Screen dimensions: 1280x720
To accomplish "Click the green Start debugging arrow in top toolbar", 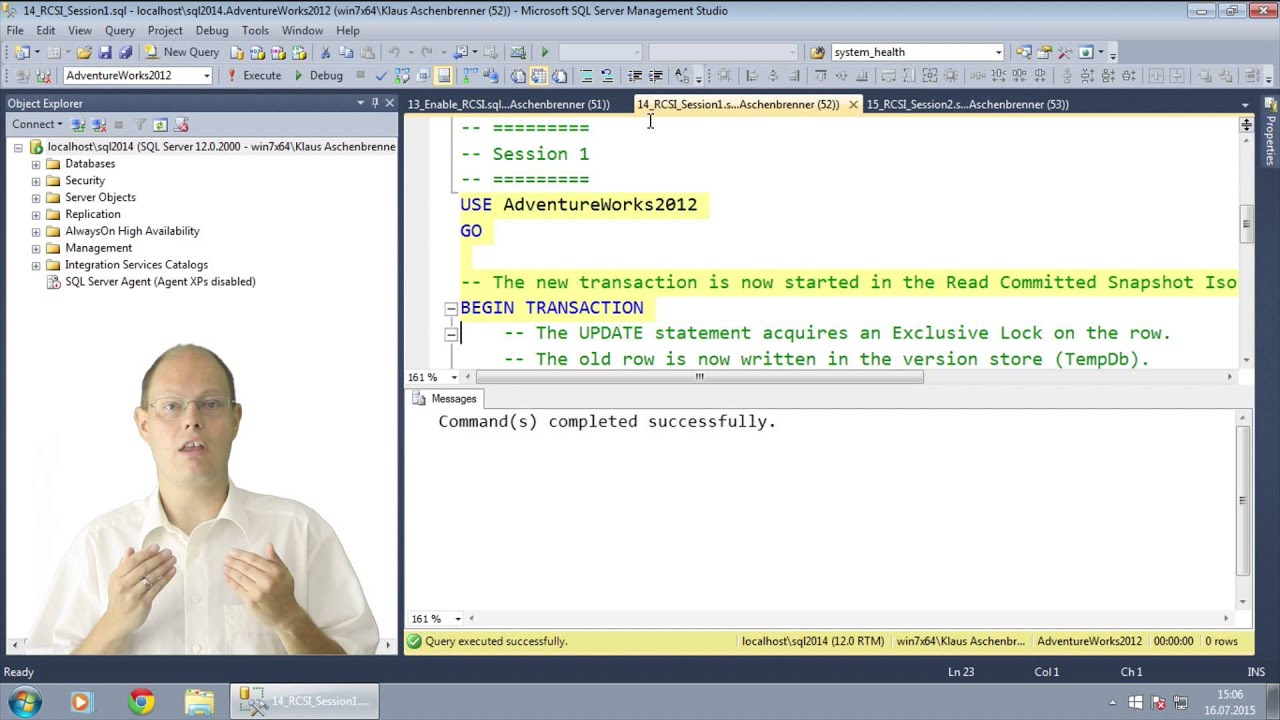I will (545, 52).
